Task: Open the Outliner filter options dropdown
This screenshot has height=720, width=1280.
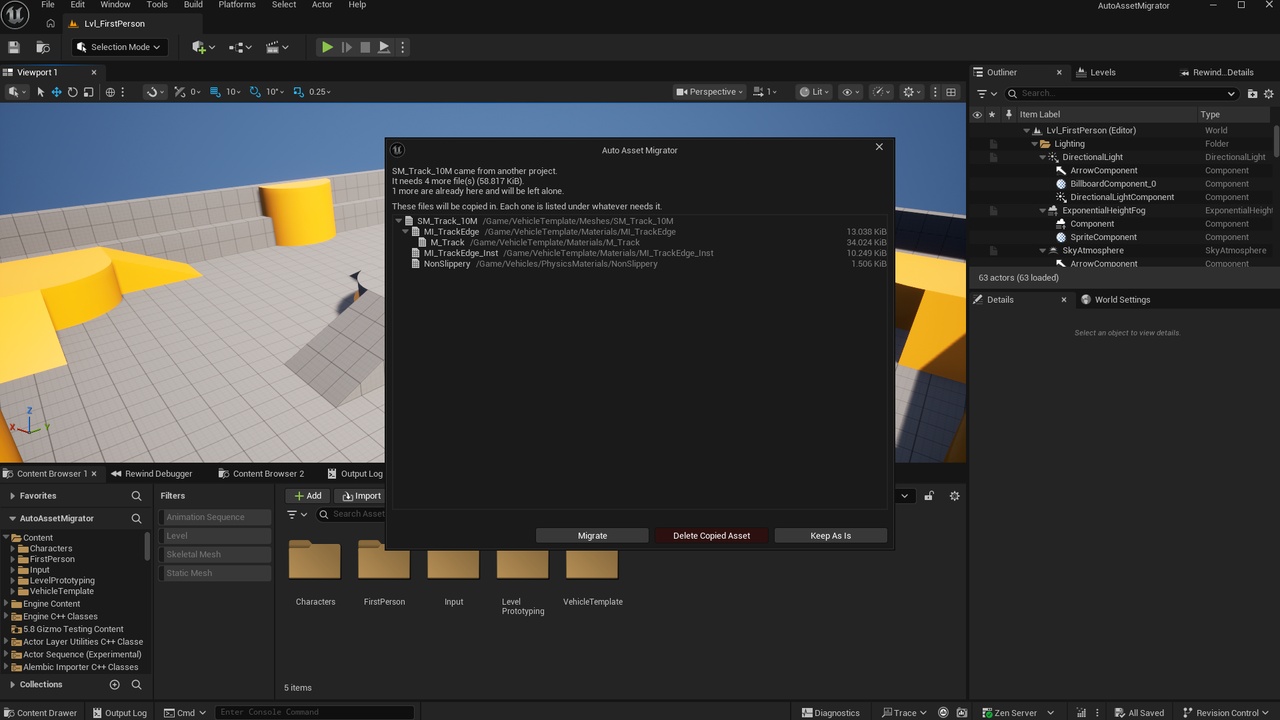Action: (985, 93)
